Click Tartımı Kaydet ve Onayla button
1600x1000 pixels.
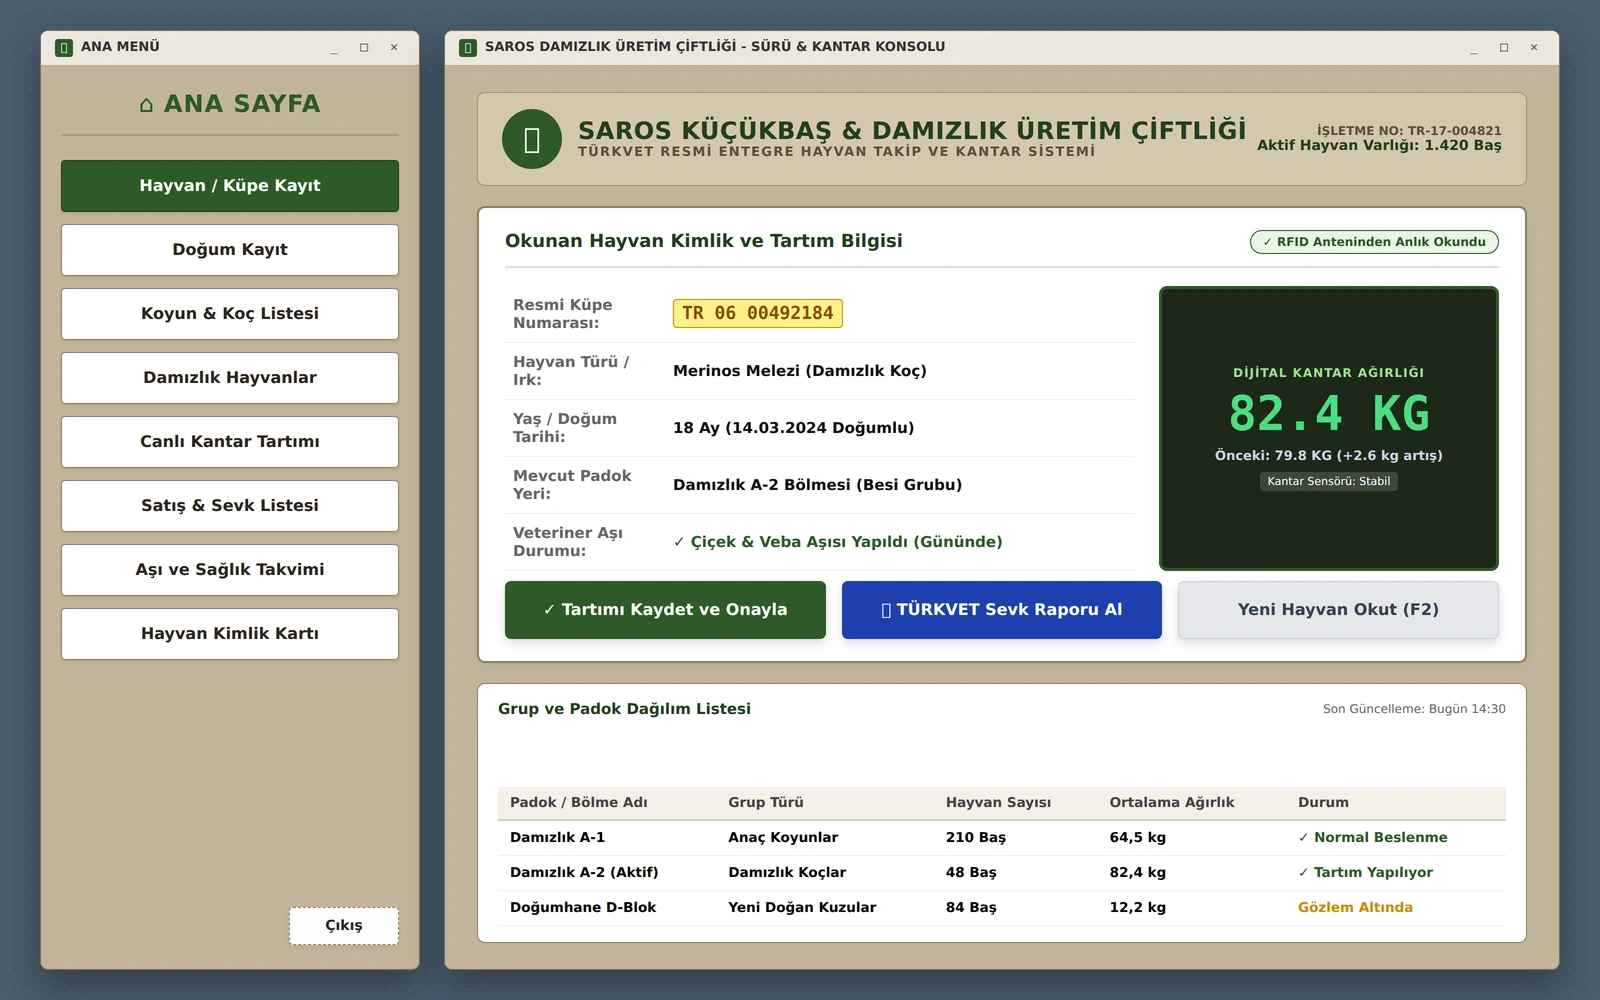[x=665, y=610]
